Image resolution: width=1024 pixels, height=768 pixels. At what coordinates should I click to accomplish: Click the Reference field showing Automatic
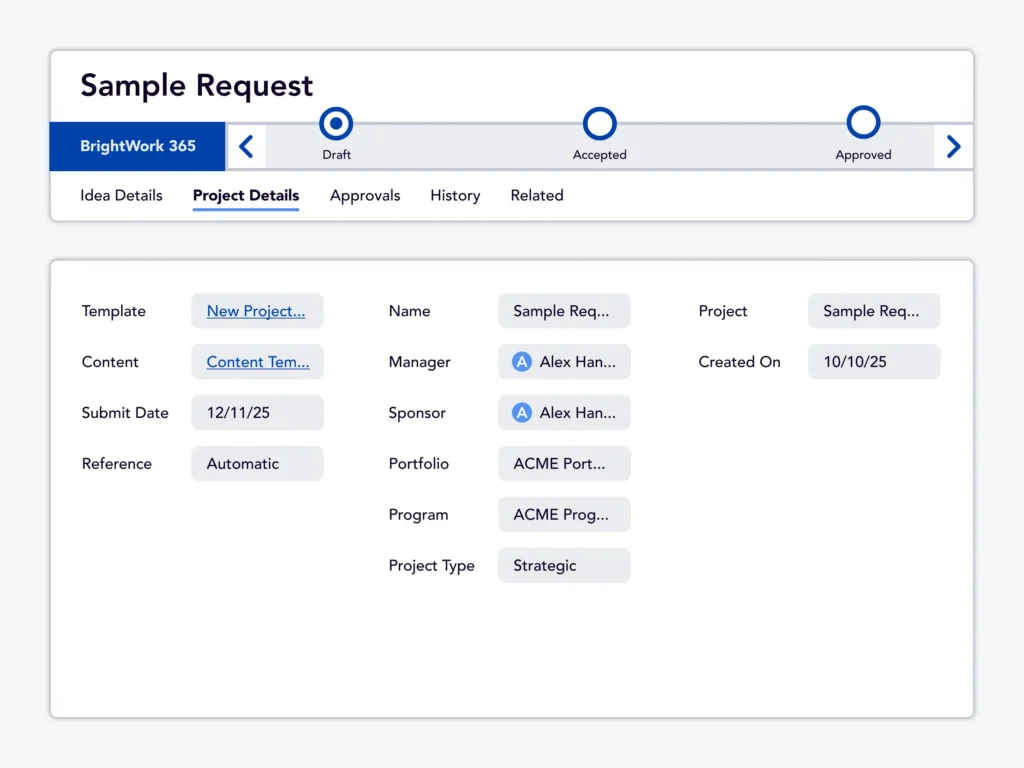pyautogui.click(x=257, y=463)
